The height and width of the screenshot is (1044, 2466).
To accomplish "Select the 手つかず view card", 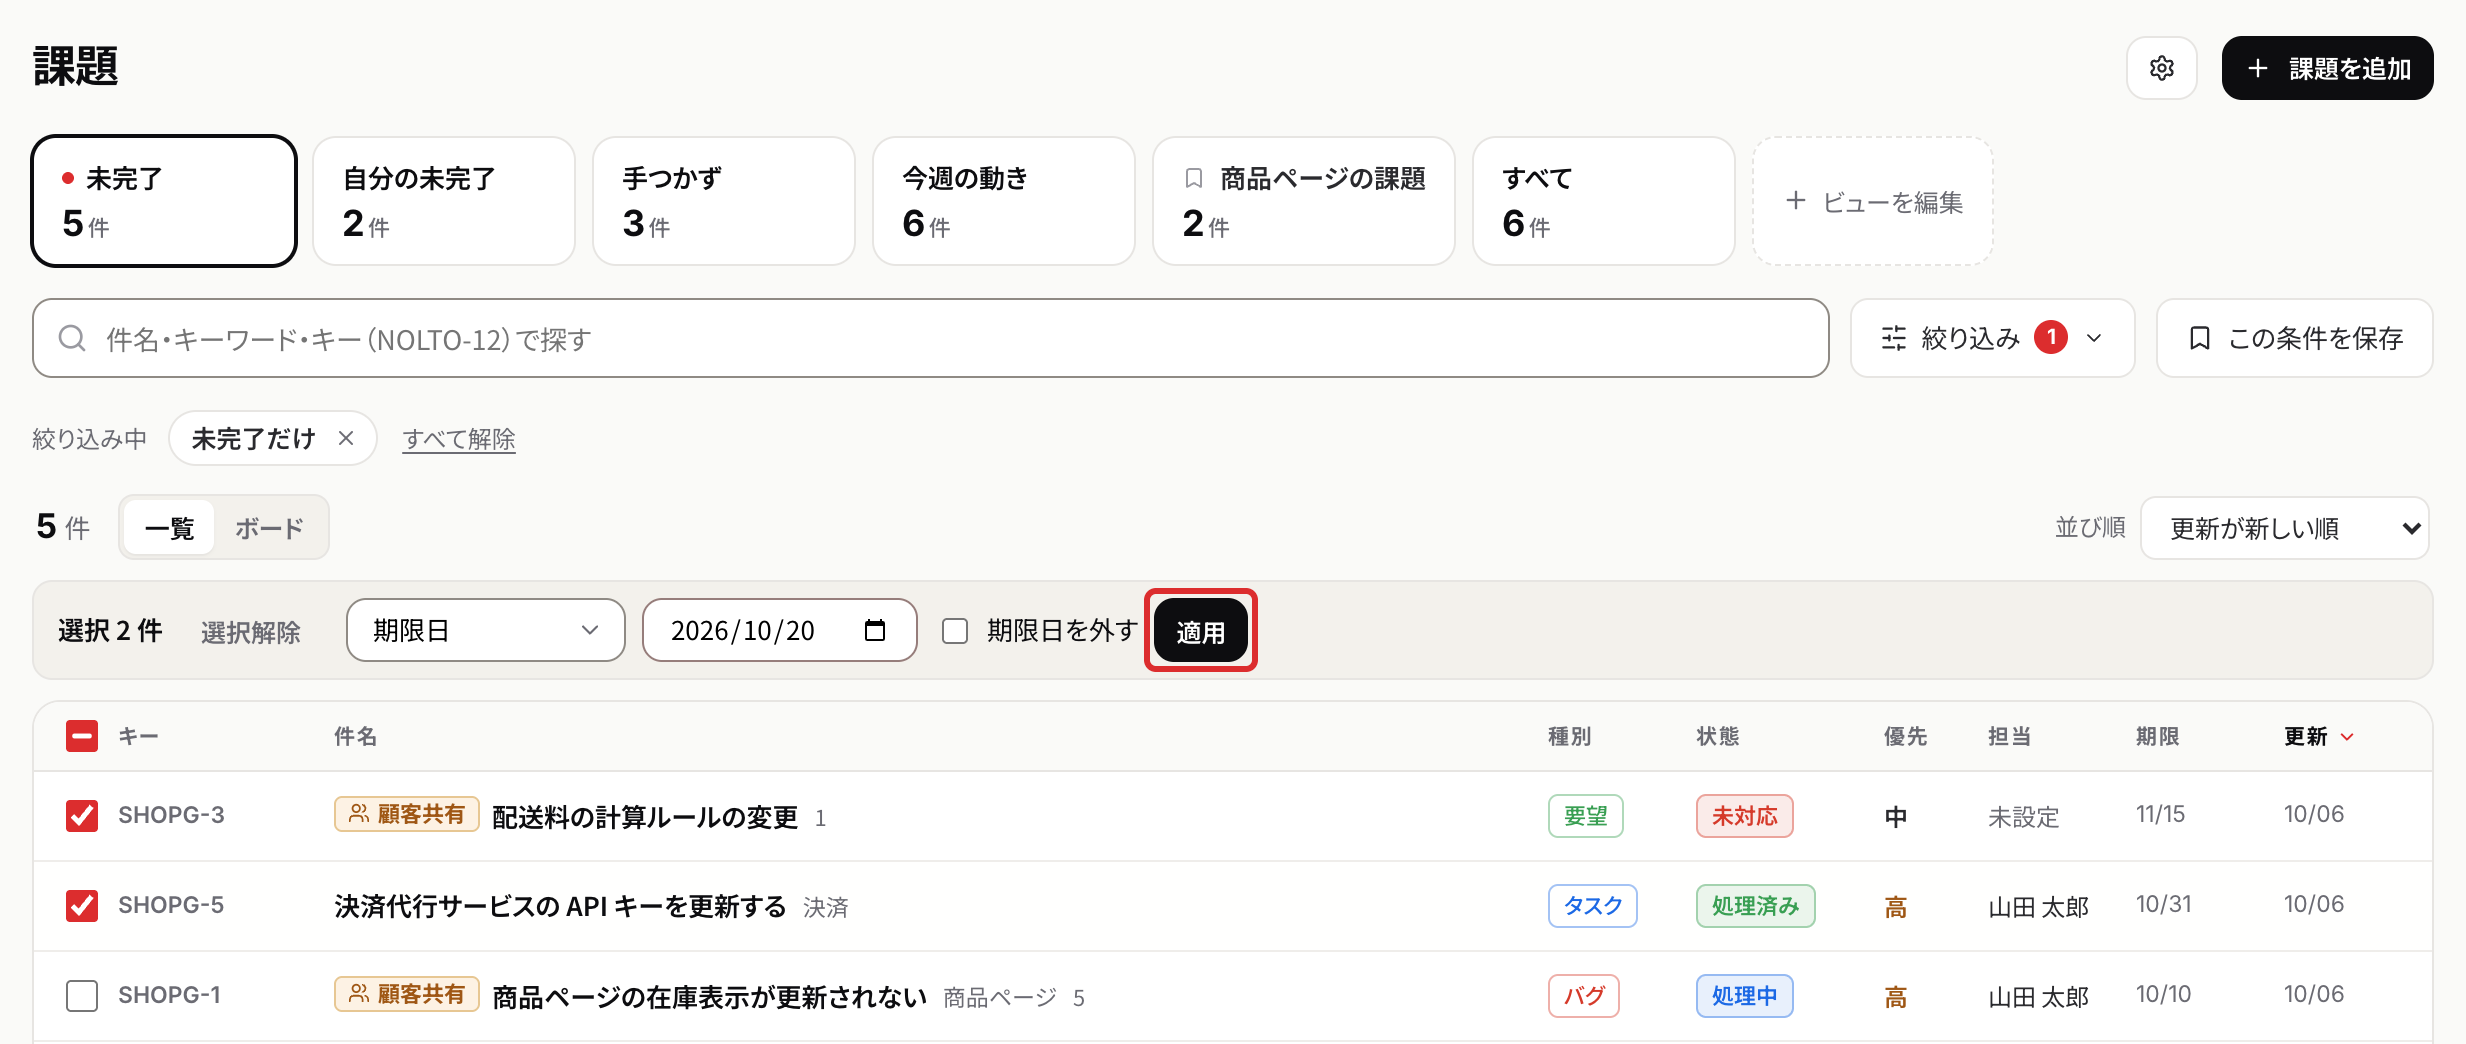I will pos(724,201).
